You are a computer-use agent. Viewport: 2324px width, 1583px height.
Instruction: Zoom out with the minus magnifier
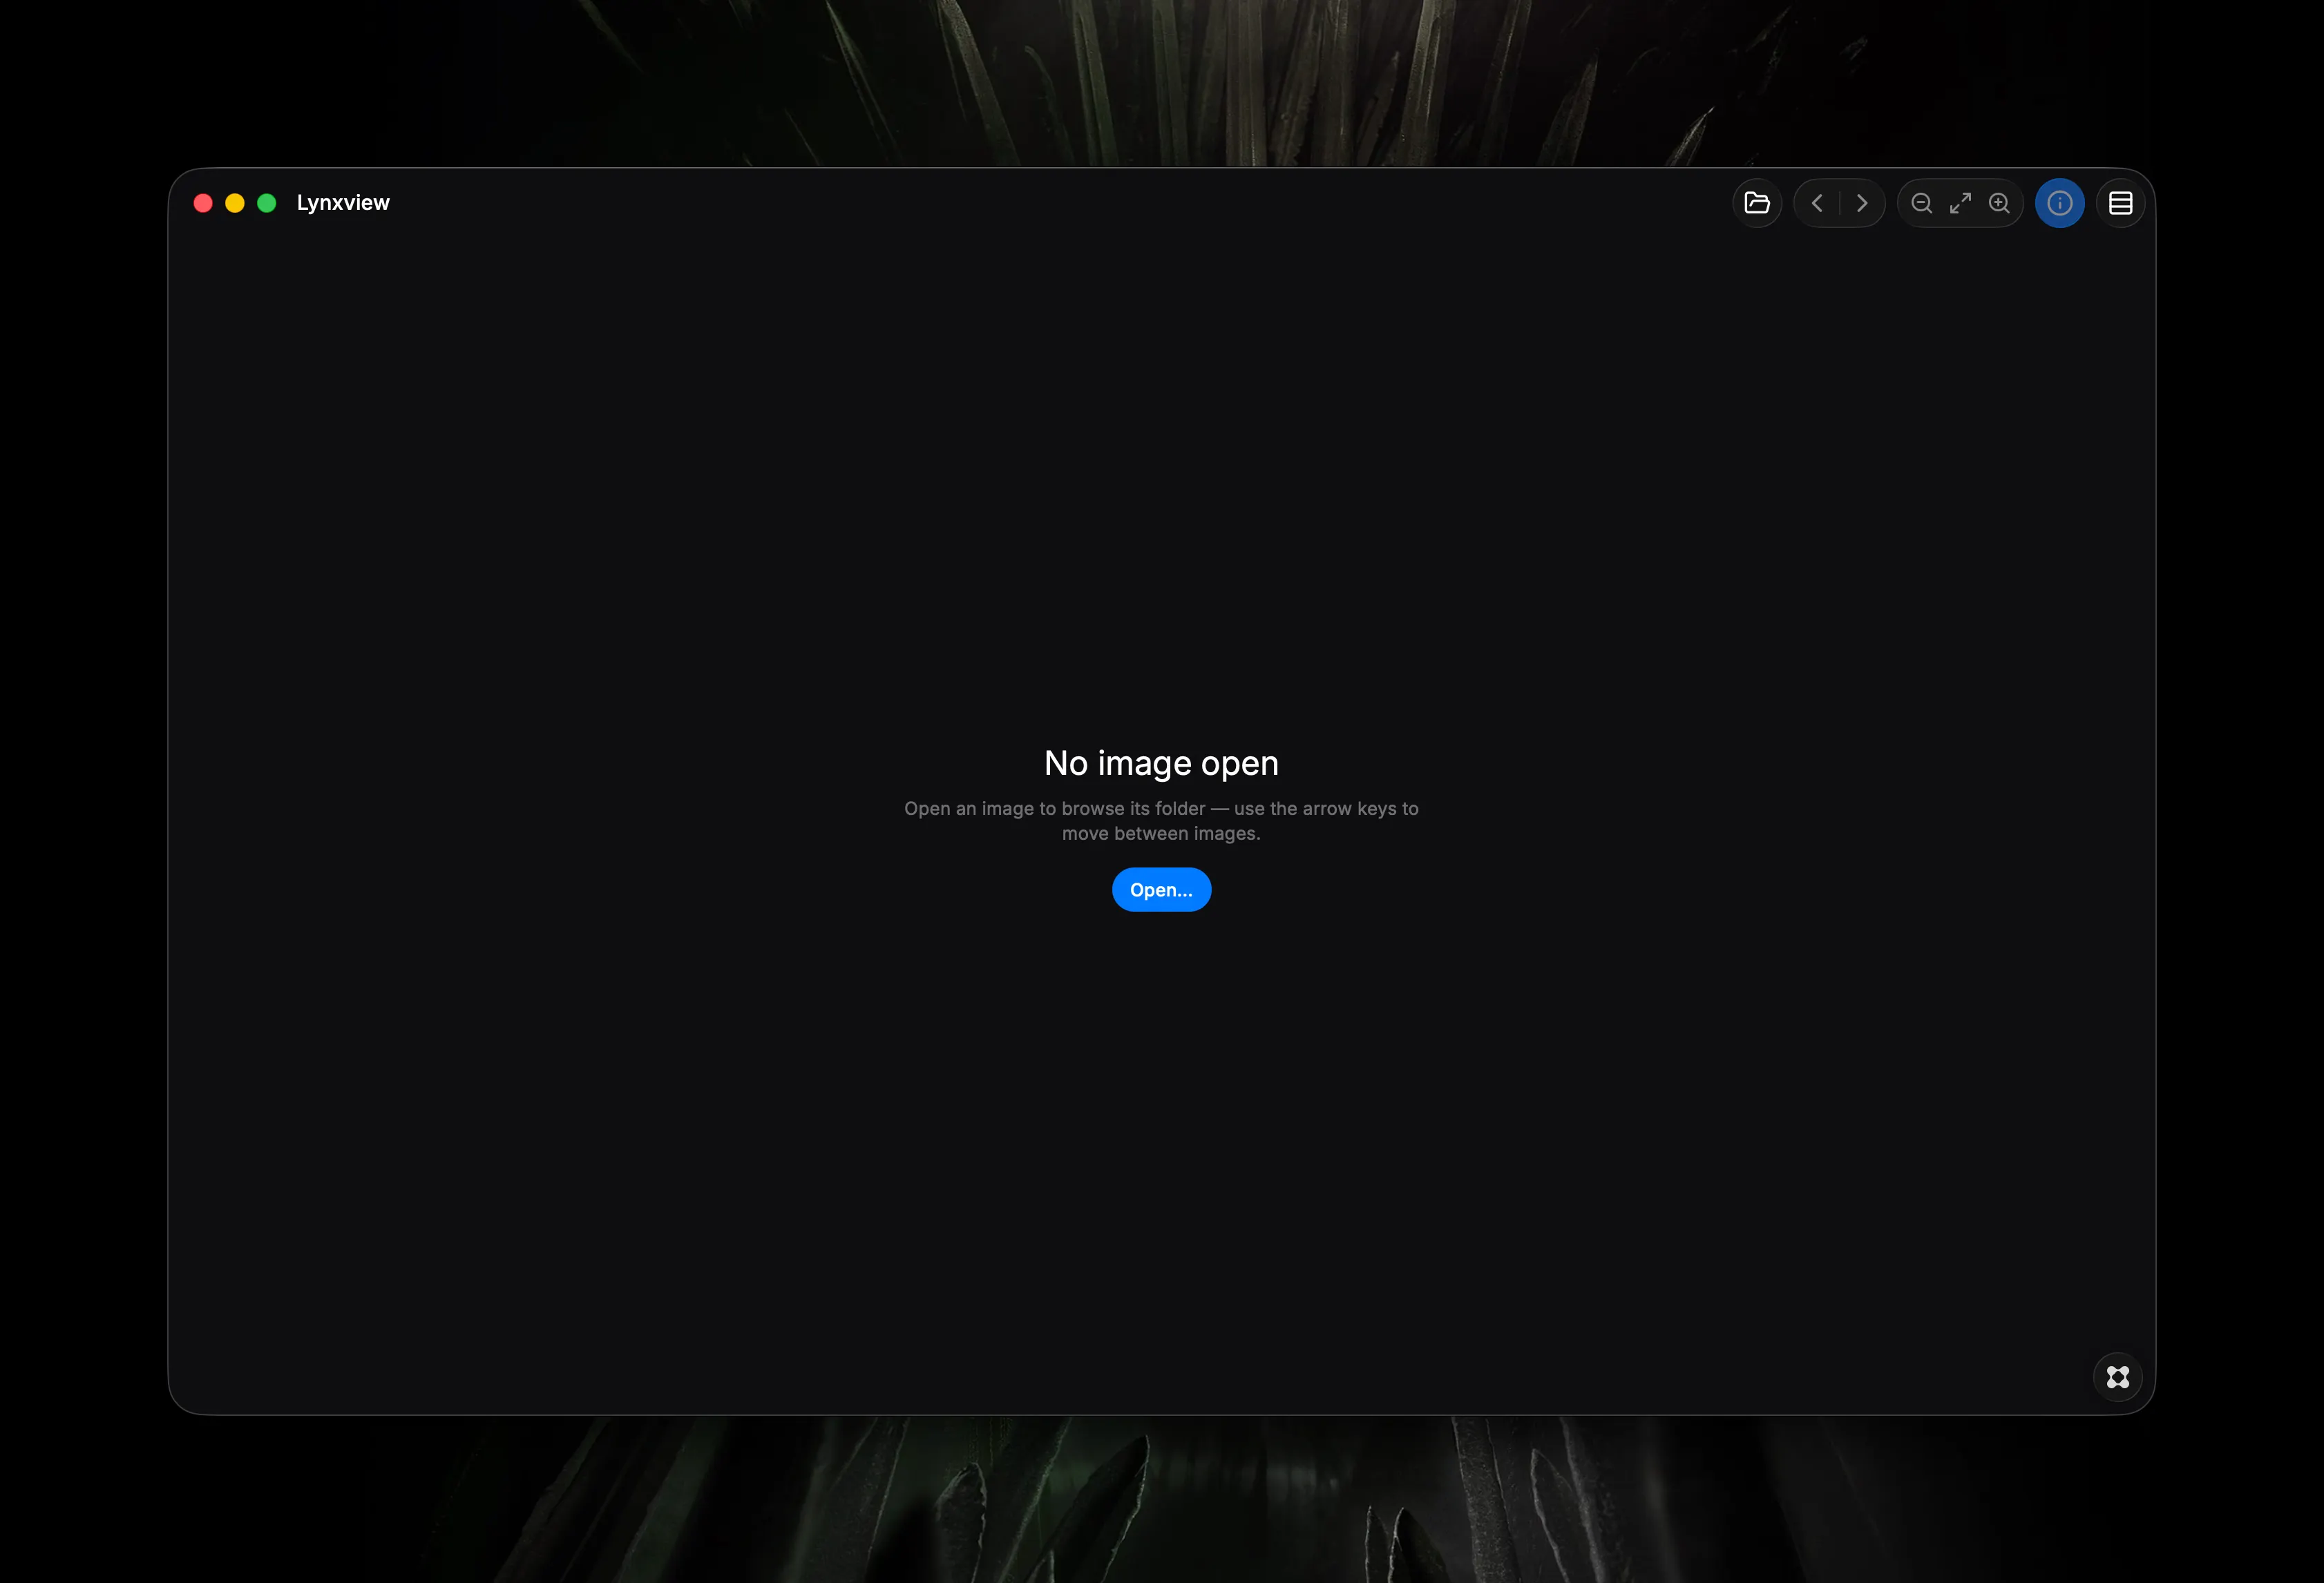click(x=1921, y=203)
